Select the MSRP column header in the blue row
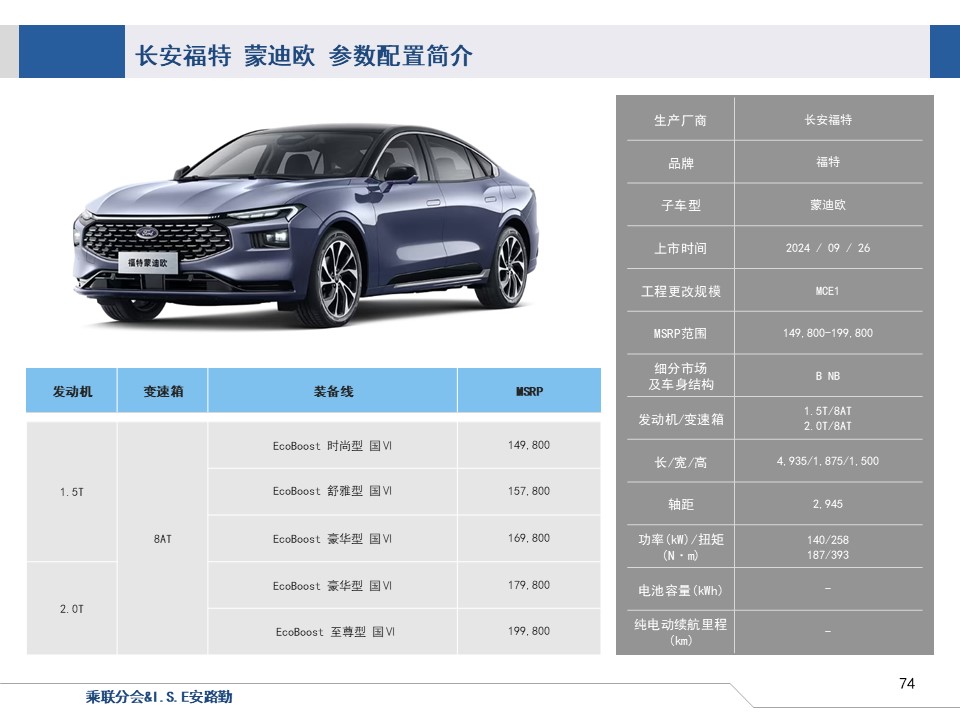Image resolution: width=960 pixels, height=720 pixels. pos(530,391)
